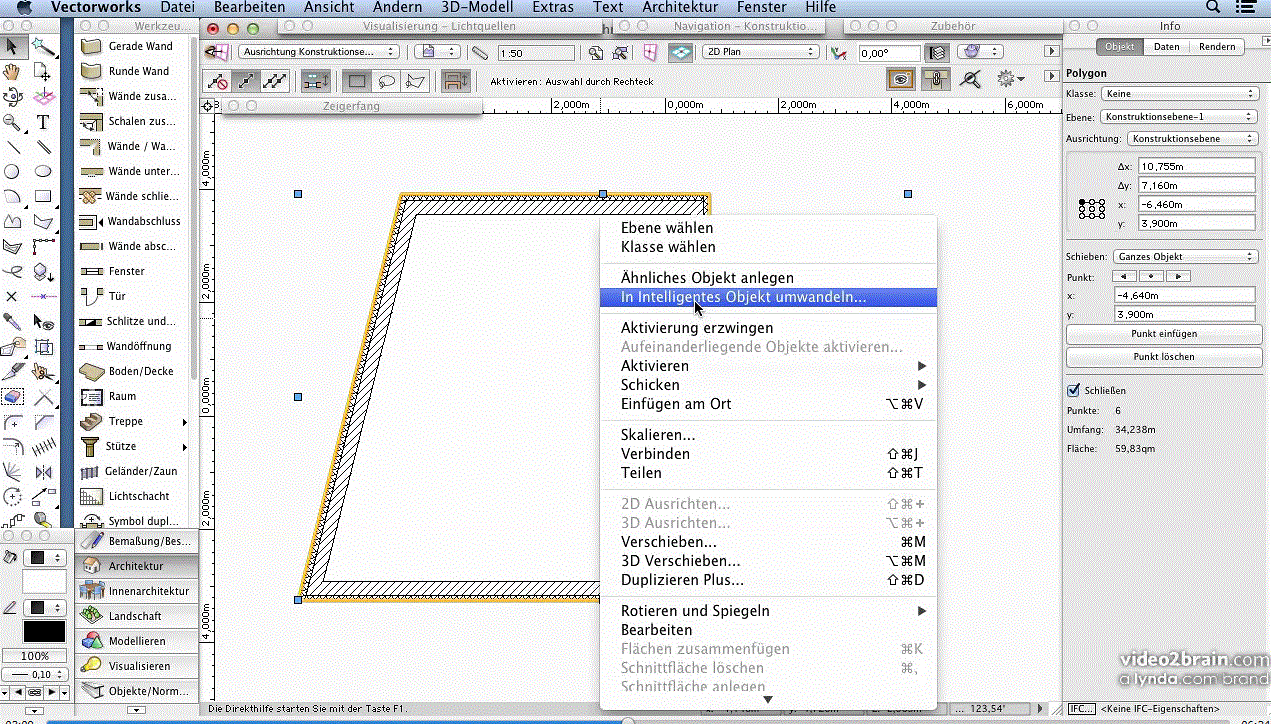Select the Boden/Decke slab tool
The image size is (1271, 724).
130,371
